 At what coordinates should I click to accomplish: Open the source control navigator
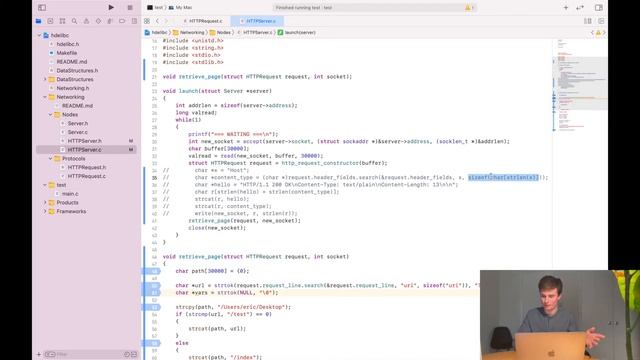click(50, 21)
